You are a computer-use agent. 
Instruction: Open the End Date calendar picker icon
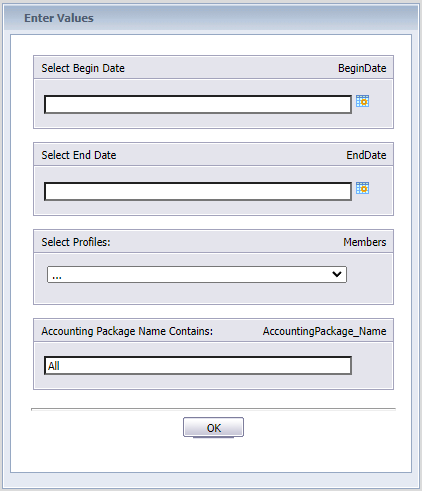(x=362, y=188)
